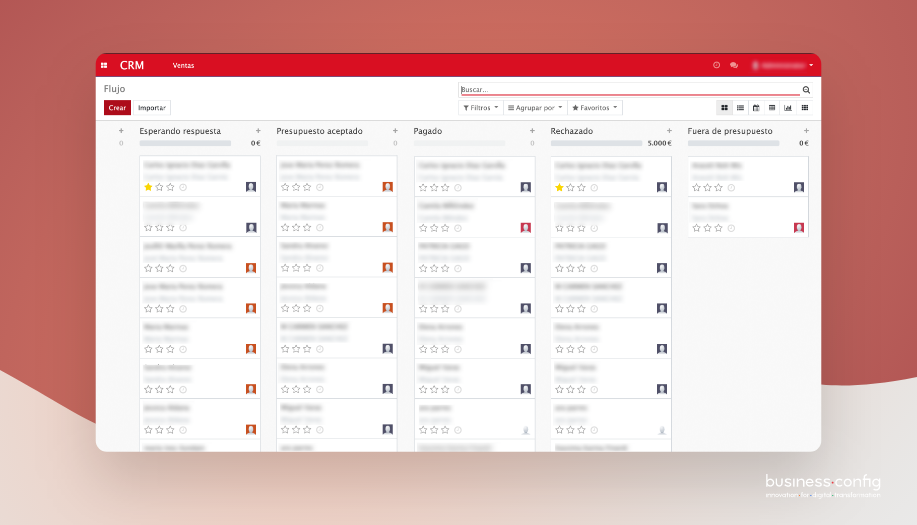Expand the Filtros dropdown

(x=481, y=108)
